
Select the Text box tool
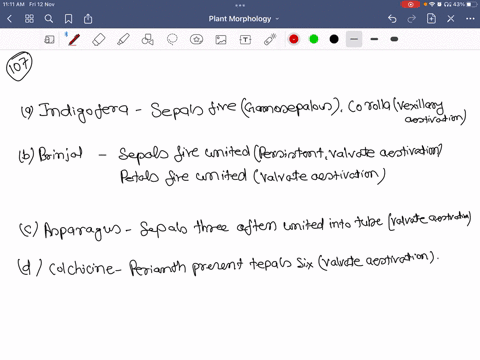tap(245, 40)
